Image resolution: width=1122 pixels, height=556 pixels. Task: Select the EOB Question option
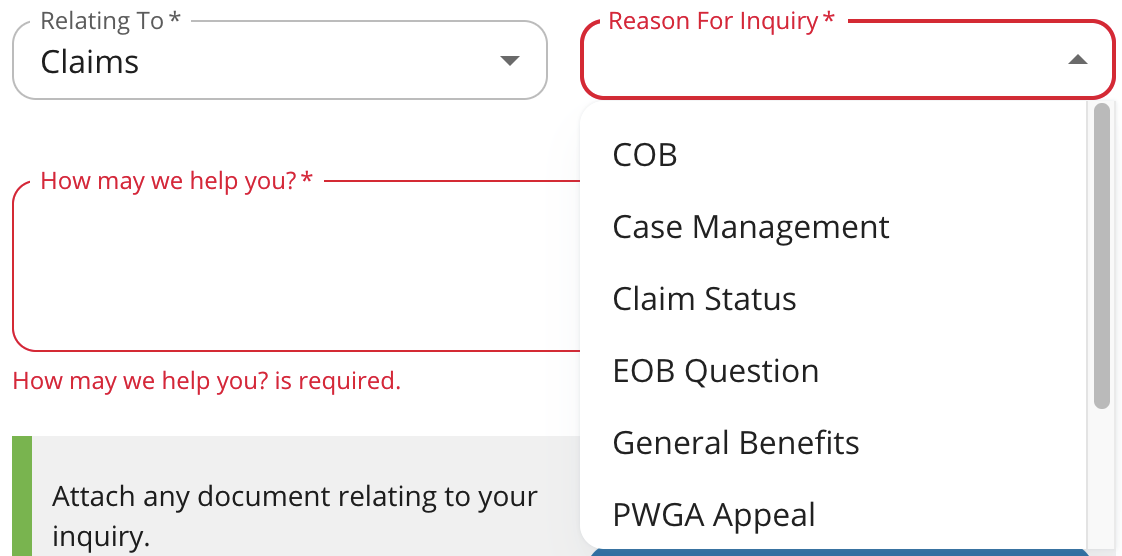(x=715, y=371)
